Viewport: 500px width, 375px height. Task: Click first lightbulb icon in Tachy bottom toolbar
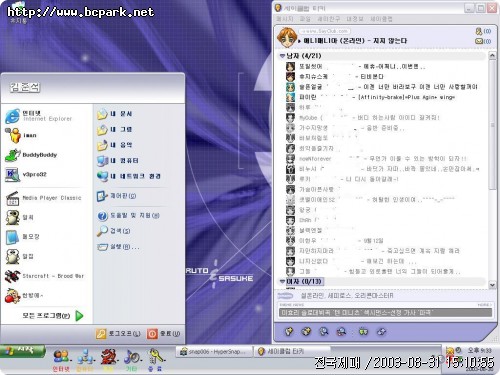289,331
